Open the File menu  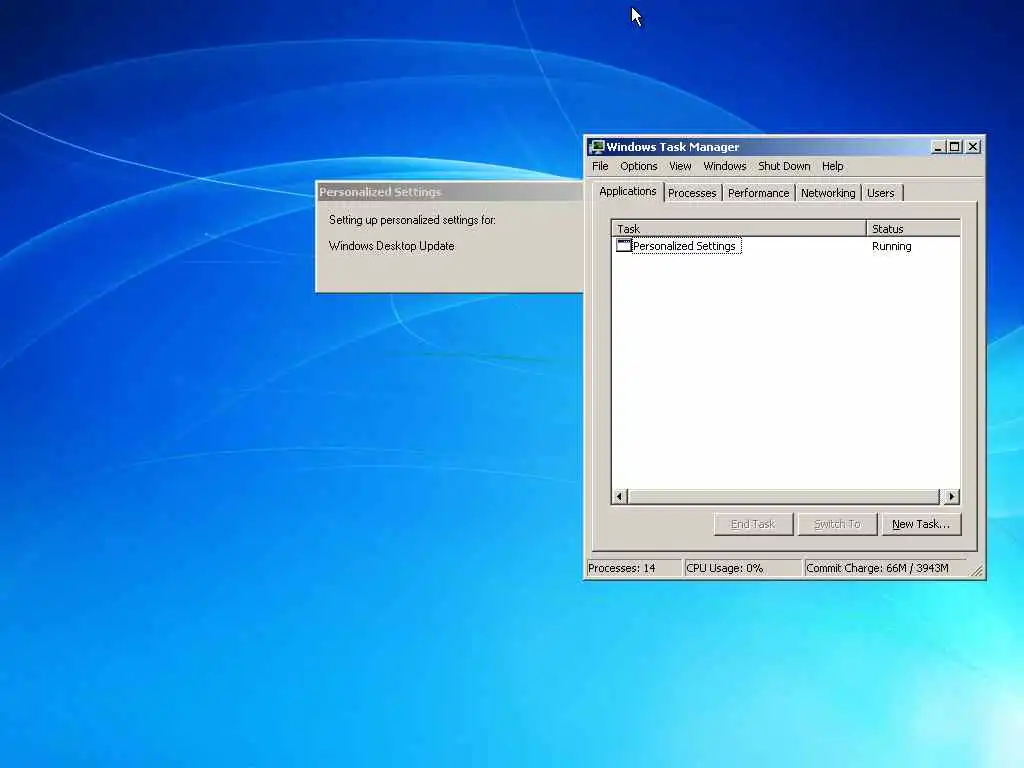click(x=600, y=167)
